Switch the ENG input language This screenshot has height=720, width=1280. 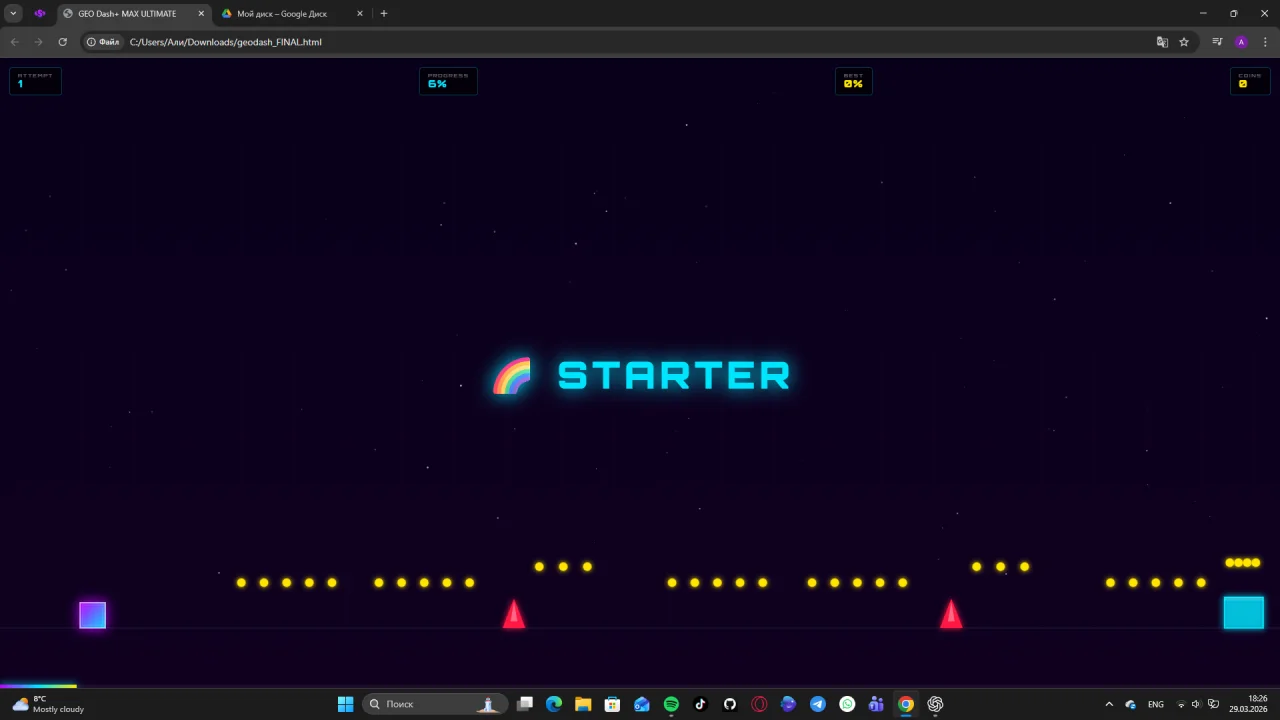click(x=1156, y=704)
